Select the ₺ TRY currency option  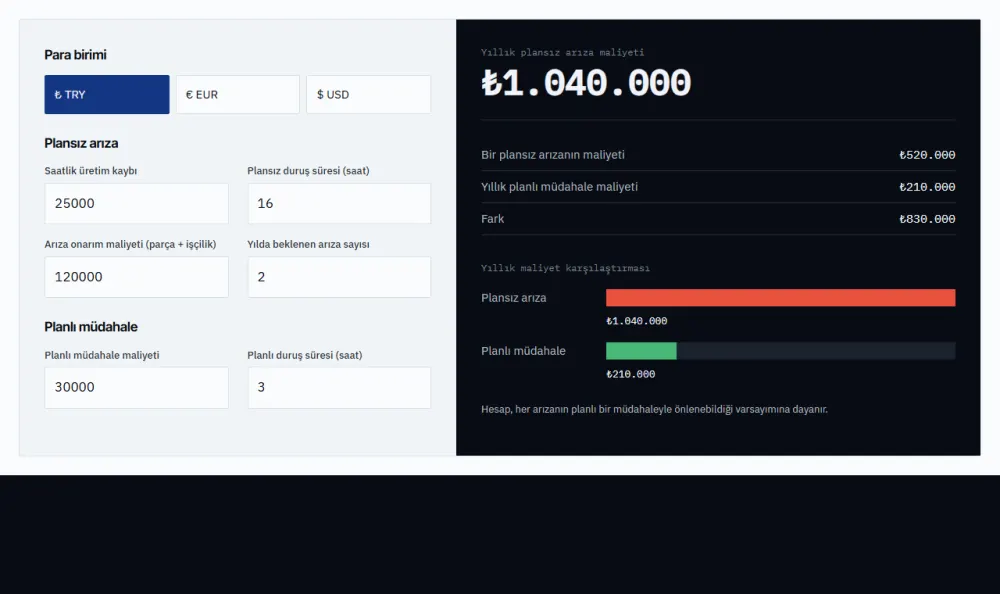107,94
